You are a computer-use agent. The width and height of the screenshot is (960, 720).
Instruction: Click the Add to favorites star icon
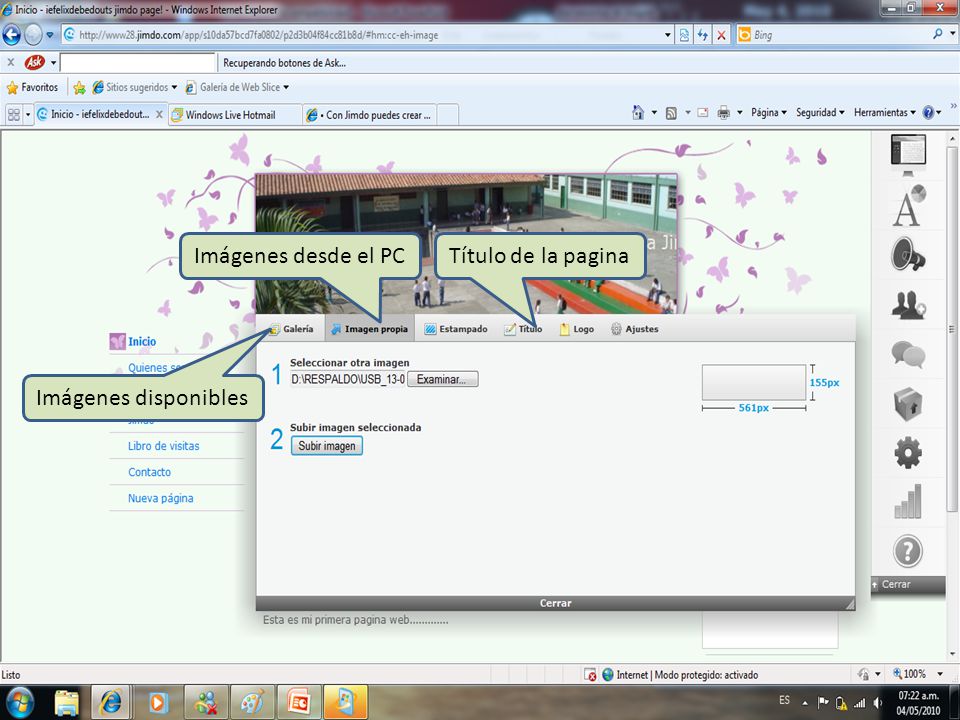[79, 88]
